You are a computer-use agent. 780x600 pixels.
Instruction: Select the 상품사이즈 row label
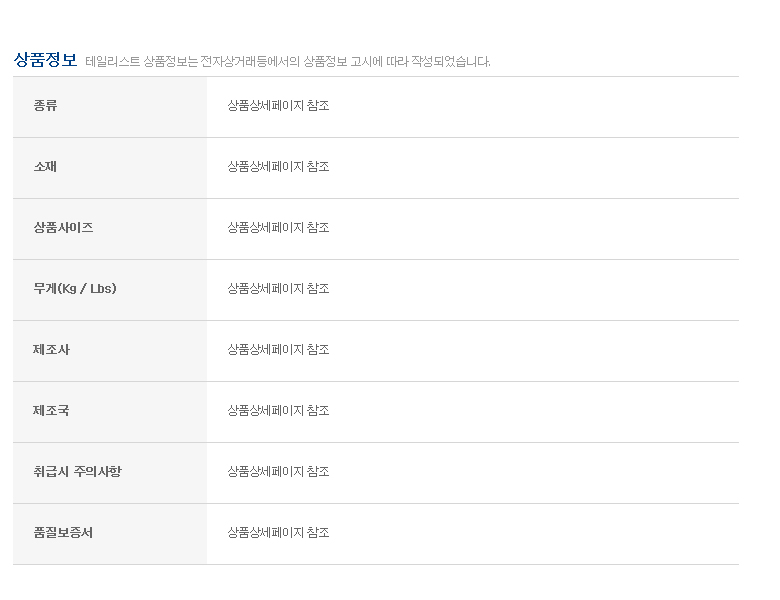[63, 228]
